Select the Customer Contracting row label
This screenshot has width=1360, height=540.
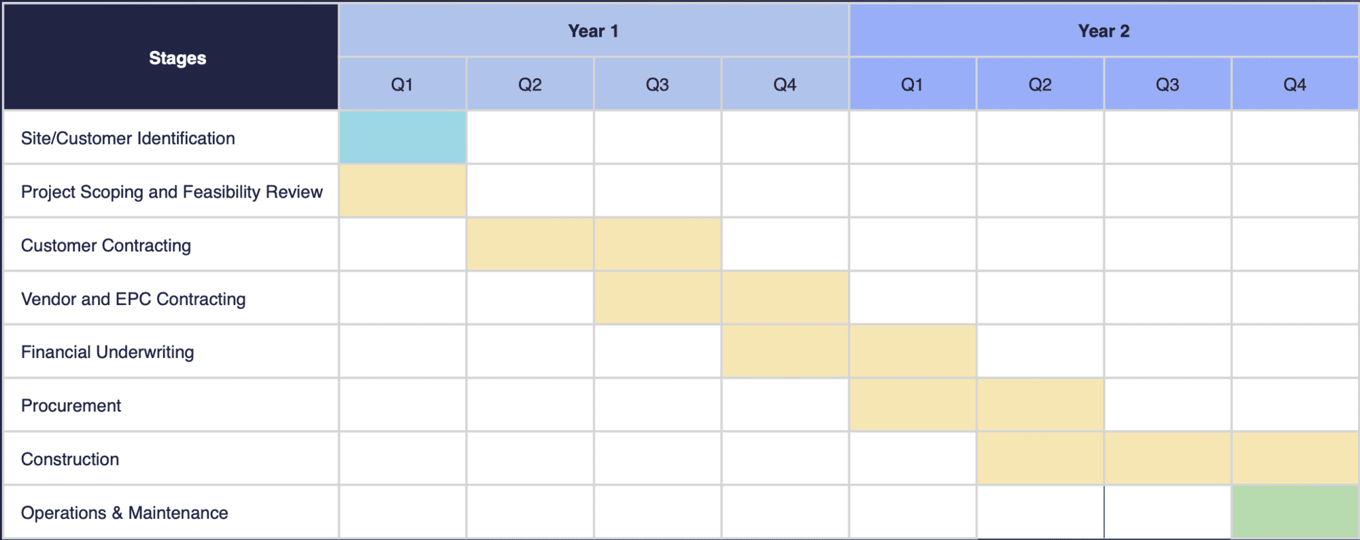[x=106, y=245]
